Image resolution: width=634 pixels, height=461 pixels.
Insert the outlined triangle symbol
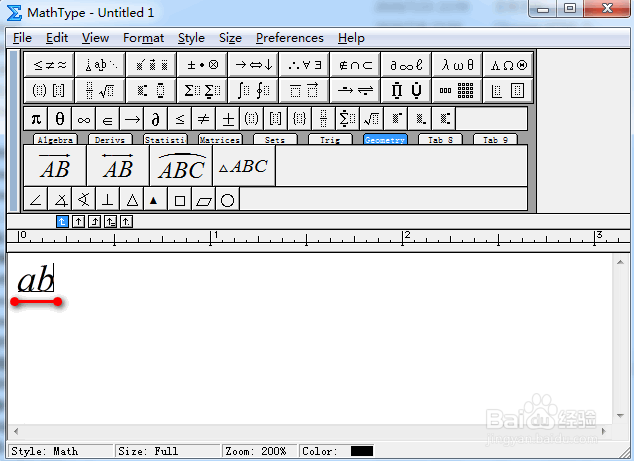(132, 199)
